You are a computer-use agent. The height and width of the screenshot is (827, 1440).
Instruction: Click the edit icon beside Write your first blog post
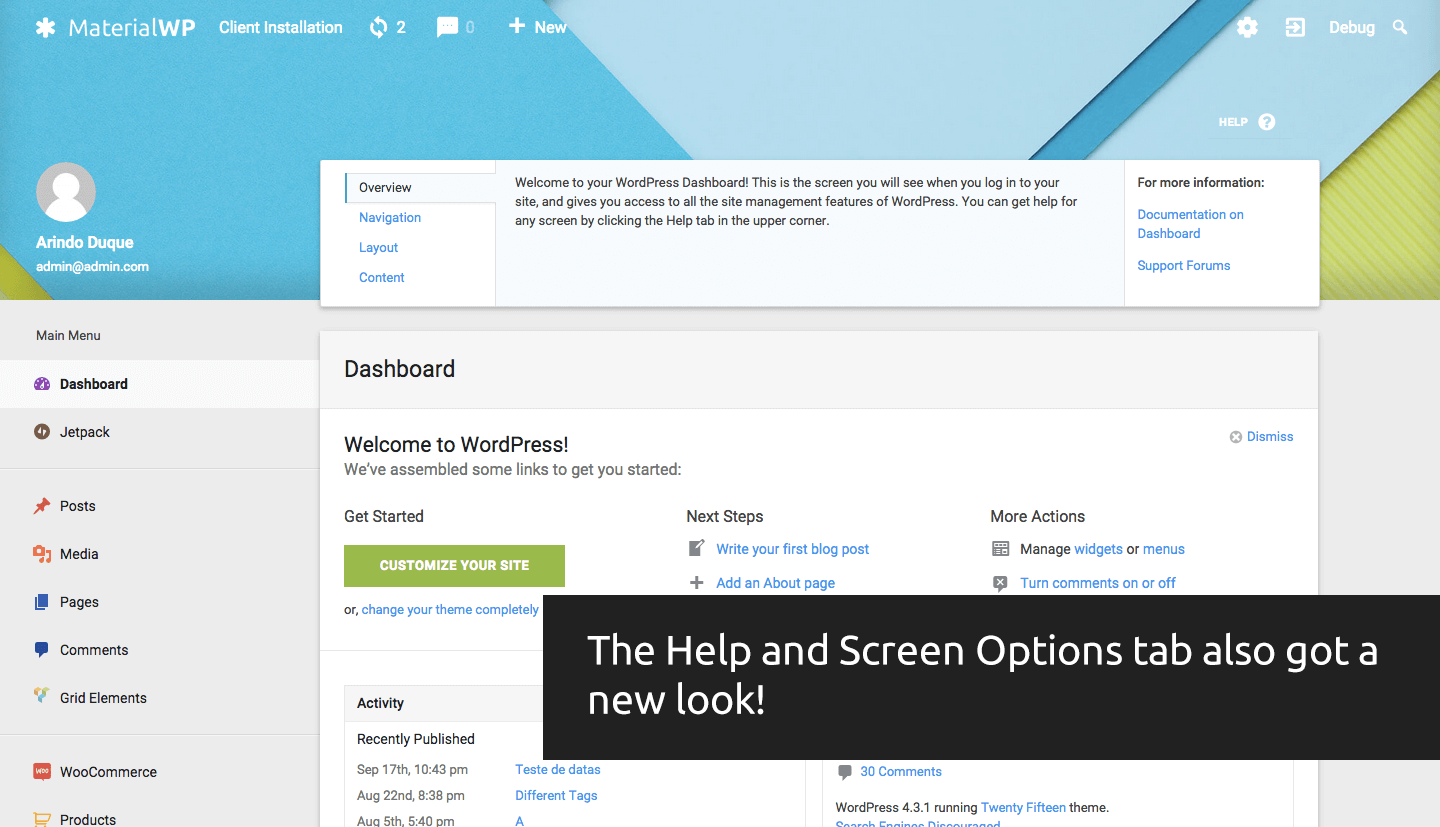pos(697,548)
